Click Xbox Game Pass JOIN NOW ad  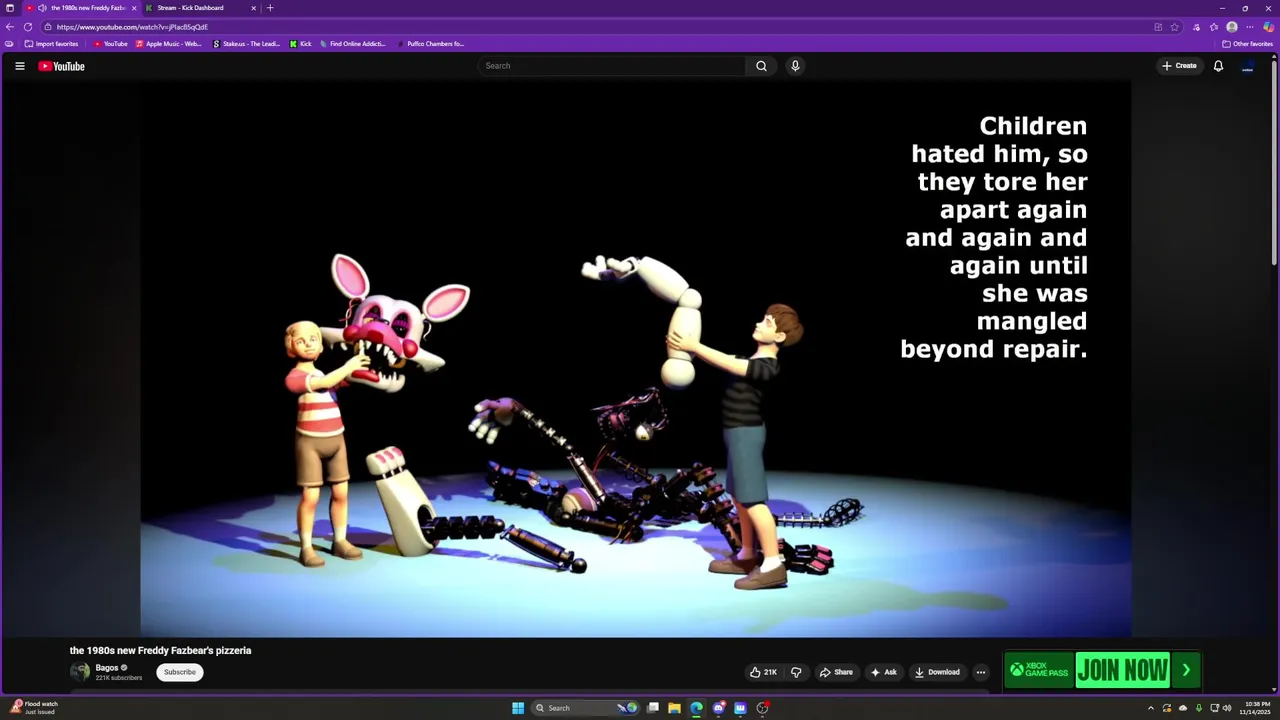(x=1122, y=670)
